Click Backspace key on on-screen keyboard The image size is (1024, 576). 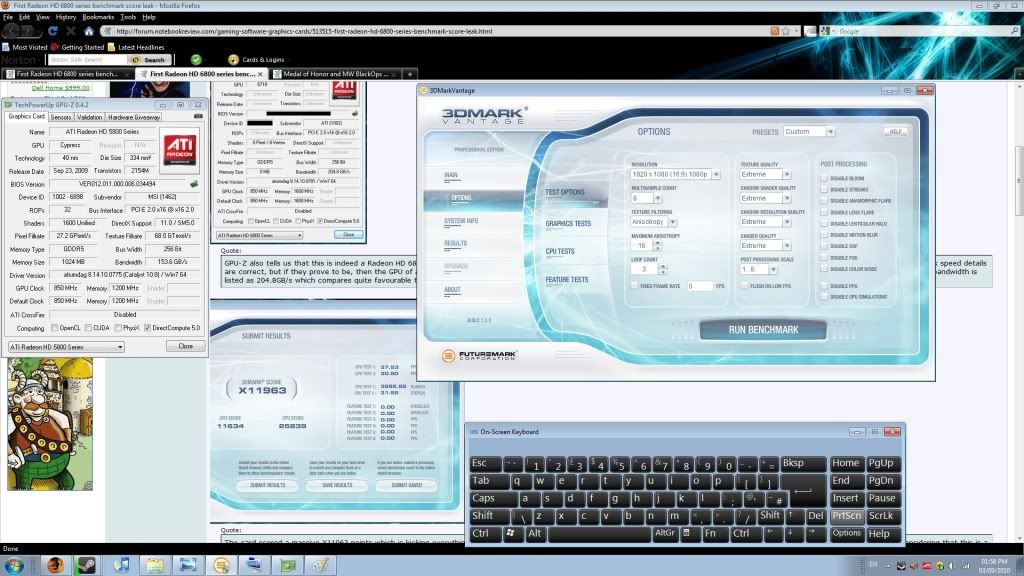(803, 463)
